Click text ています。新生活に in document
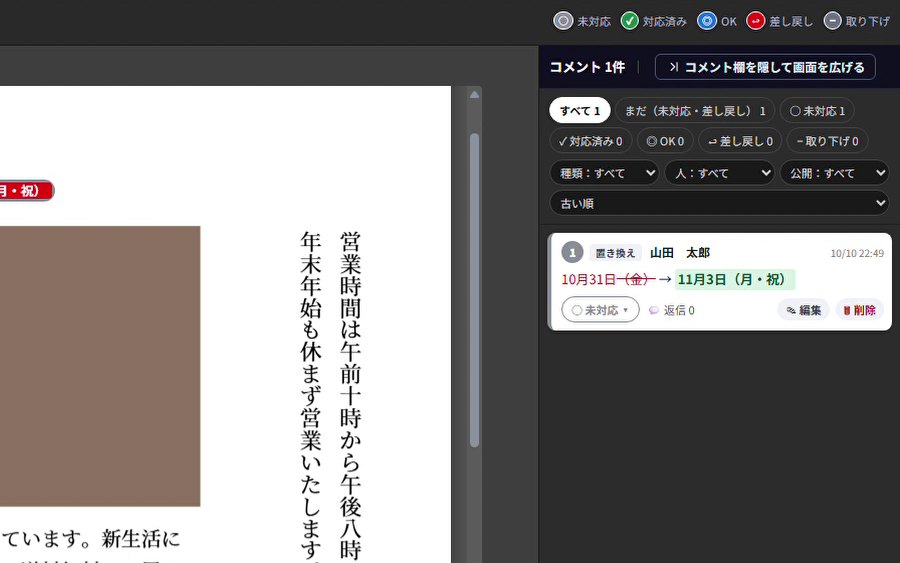The height and width of the screenshot is (563, 900). pyautogui.click(x=91, y=539)
